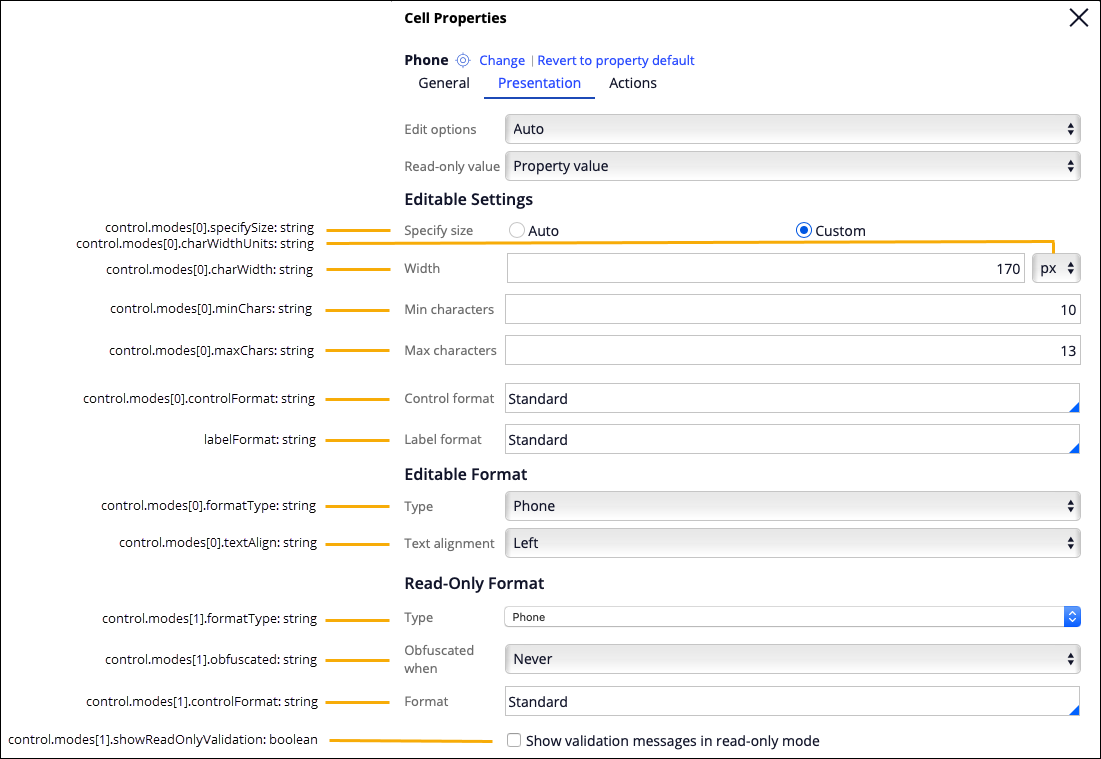The height and width of the screenshot is (759, 1101).
Task: Enable Show validation messages in read-only mode
Action: pos(514,741)
